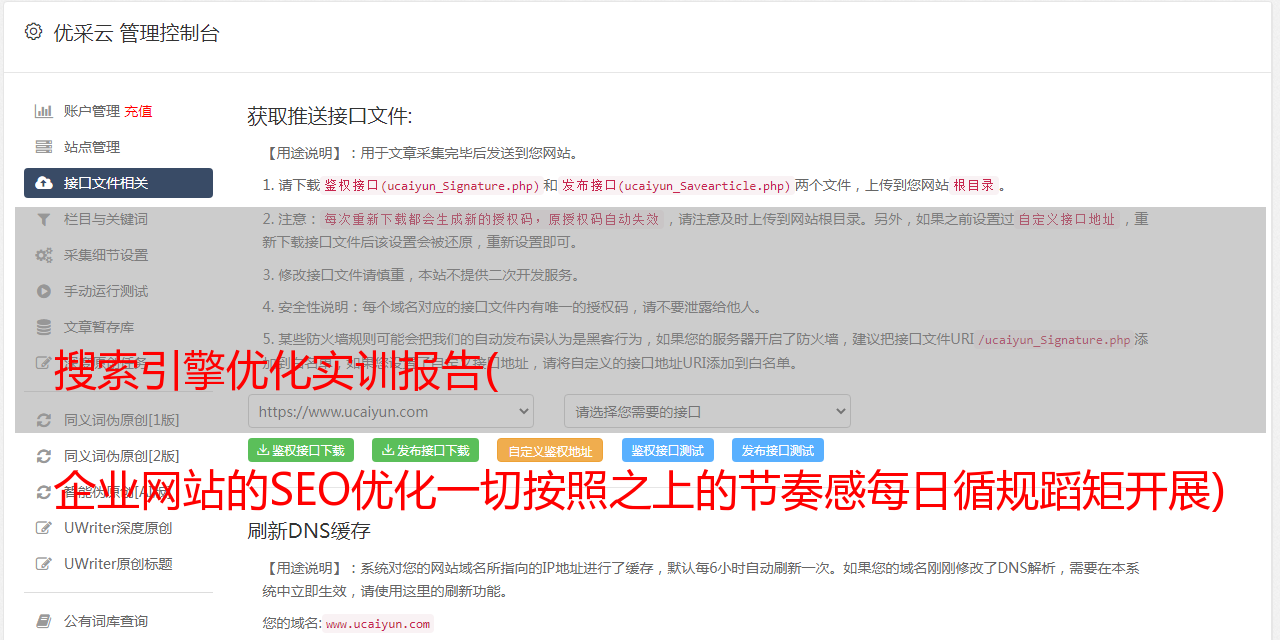
Task: Click the bar chart icon for 账户管理
Action: (x=44, y=111)
